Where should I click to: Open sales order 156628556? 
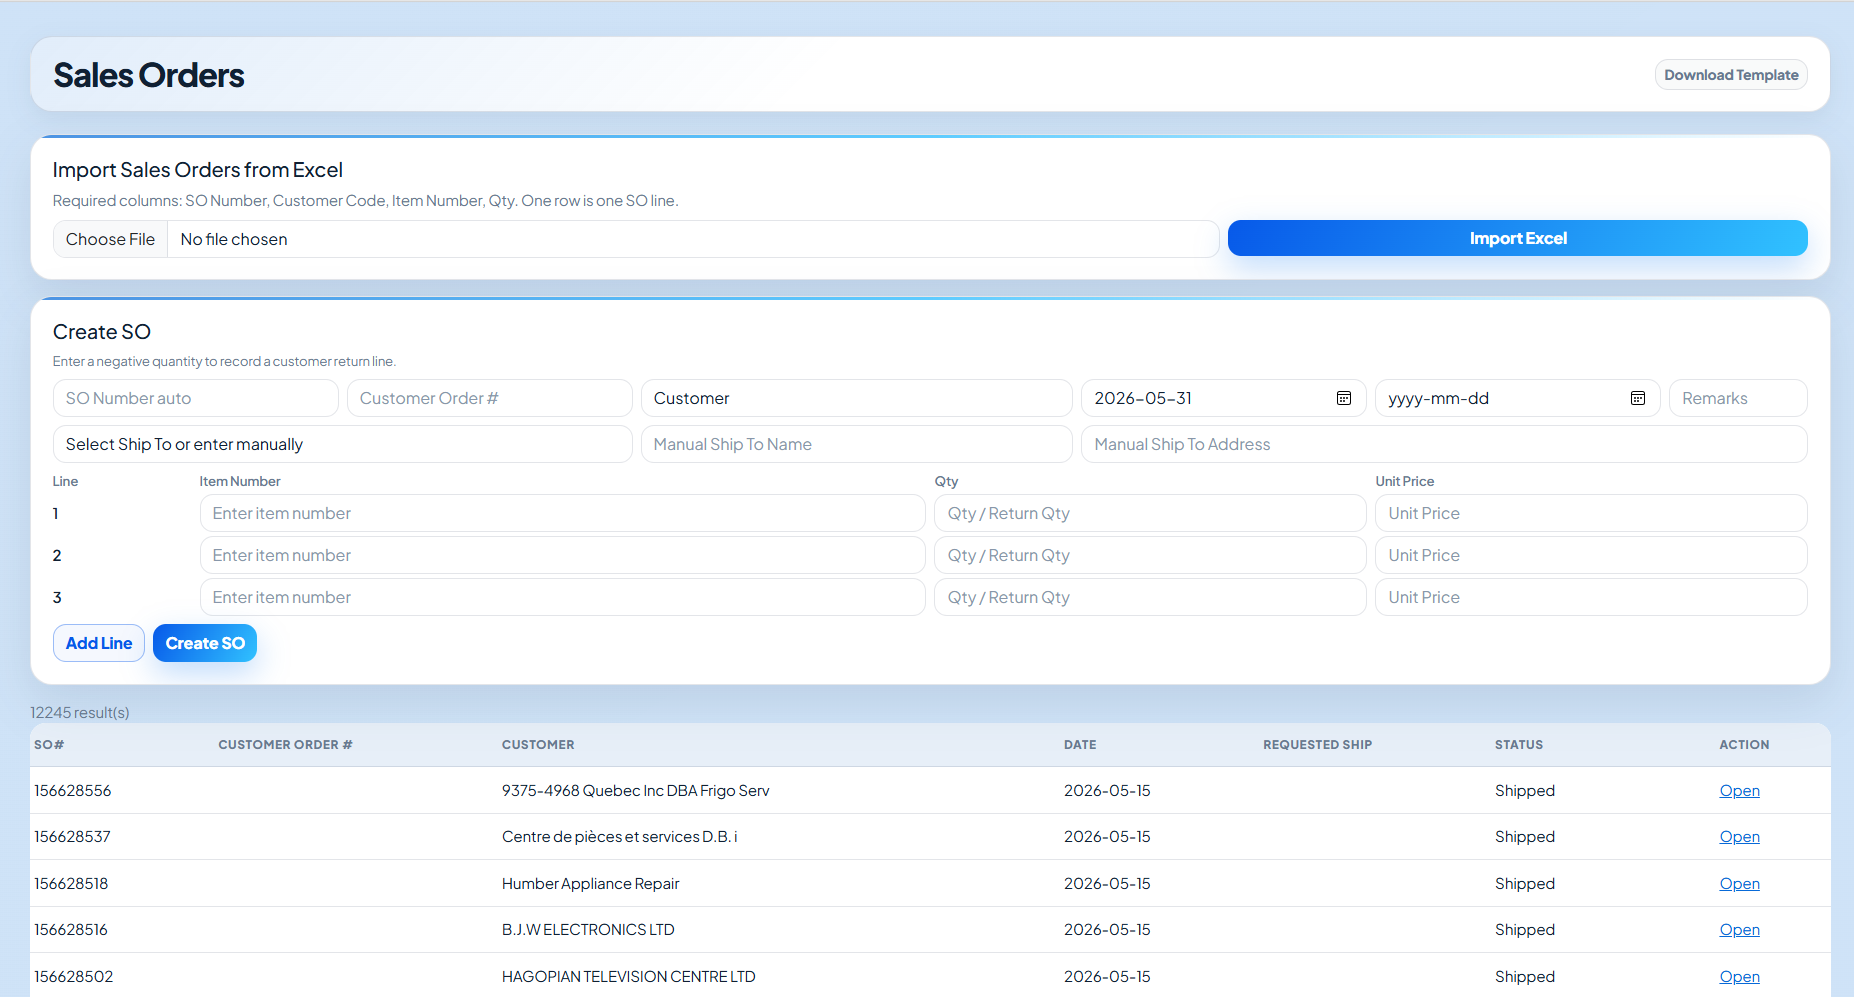[x=1739, y=790]
